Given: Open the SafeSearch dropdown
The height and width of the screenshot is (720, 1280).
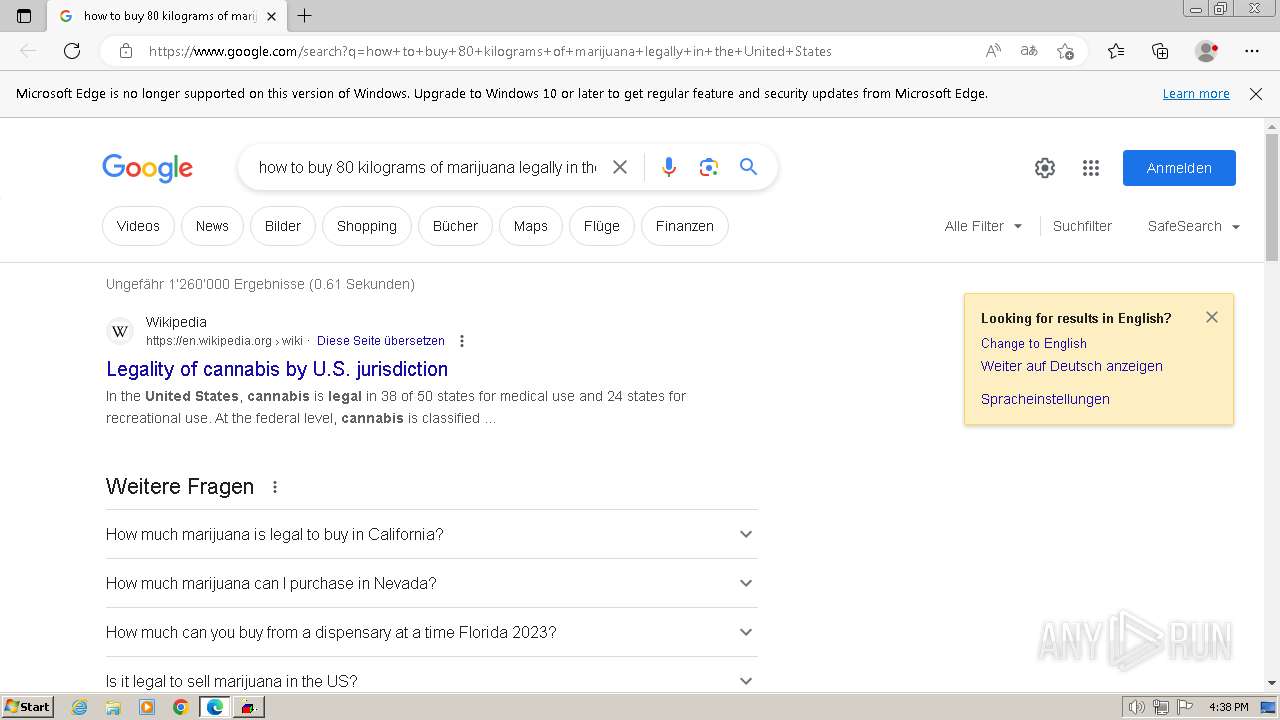Looking at the screenshot, I should 1194,226.
